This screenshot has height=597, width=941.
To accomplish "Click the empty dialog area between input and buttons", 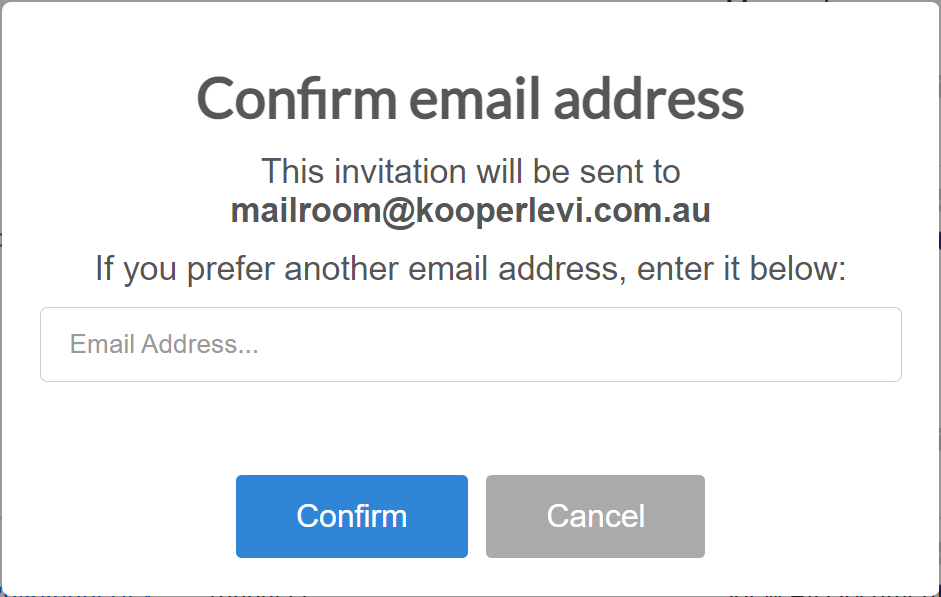I will pyautogui.click(x=470, y=428).
